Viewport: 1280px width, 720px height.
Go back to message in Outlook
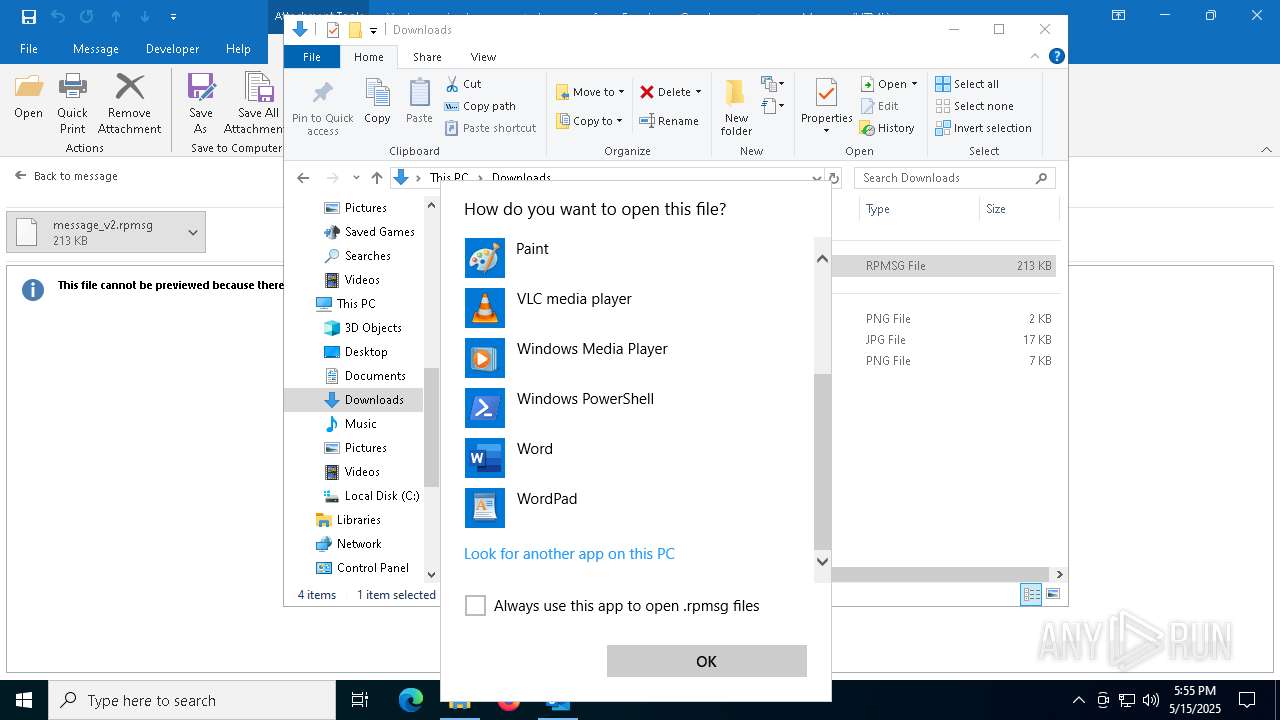pos(66,176)
